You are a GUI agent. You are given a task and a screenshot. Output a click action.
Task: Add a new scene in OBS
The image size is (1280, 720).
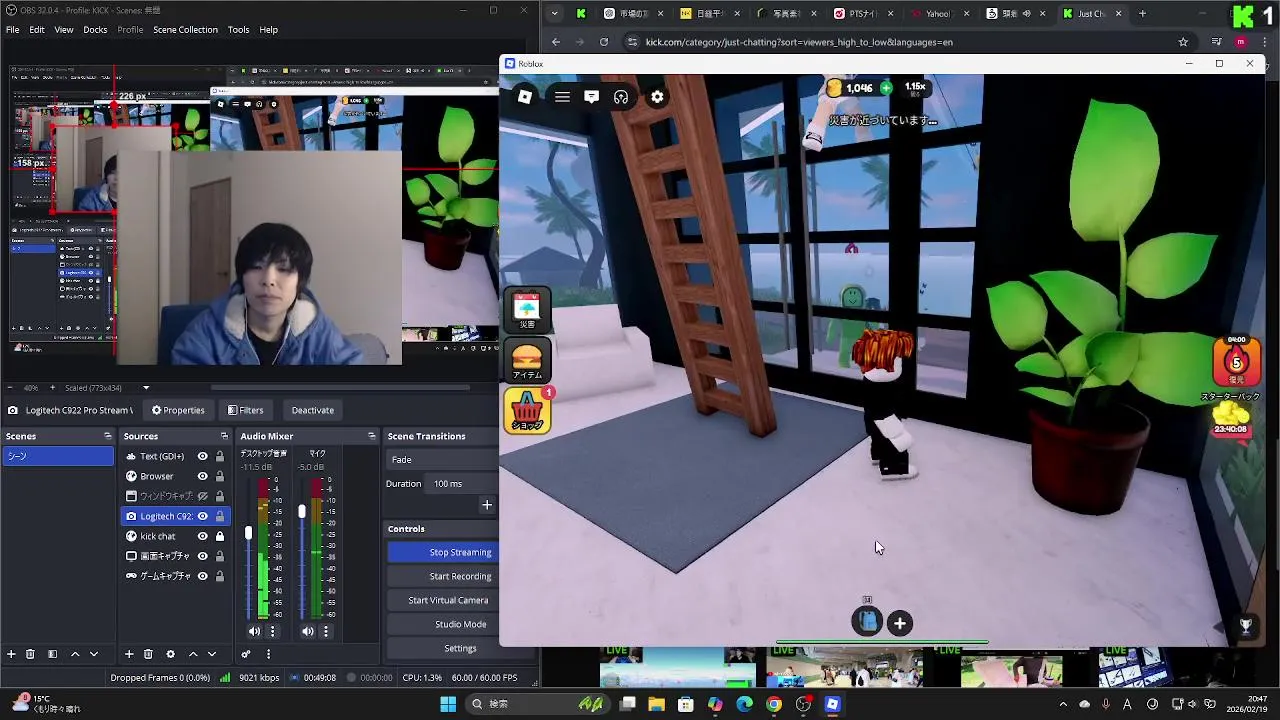click(11, 654)
